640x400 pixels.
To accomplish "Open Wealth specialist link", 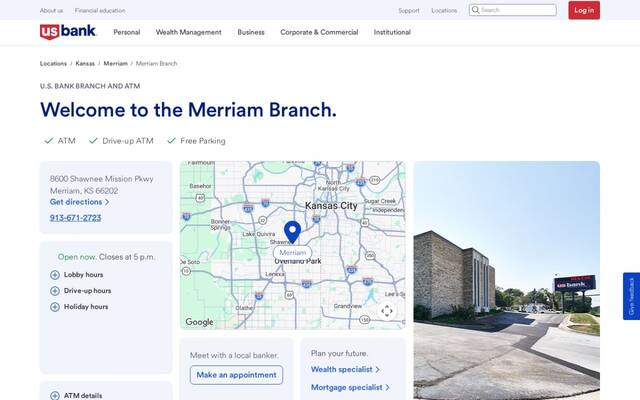I will [x=345, y=369].
